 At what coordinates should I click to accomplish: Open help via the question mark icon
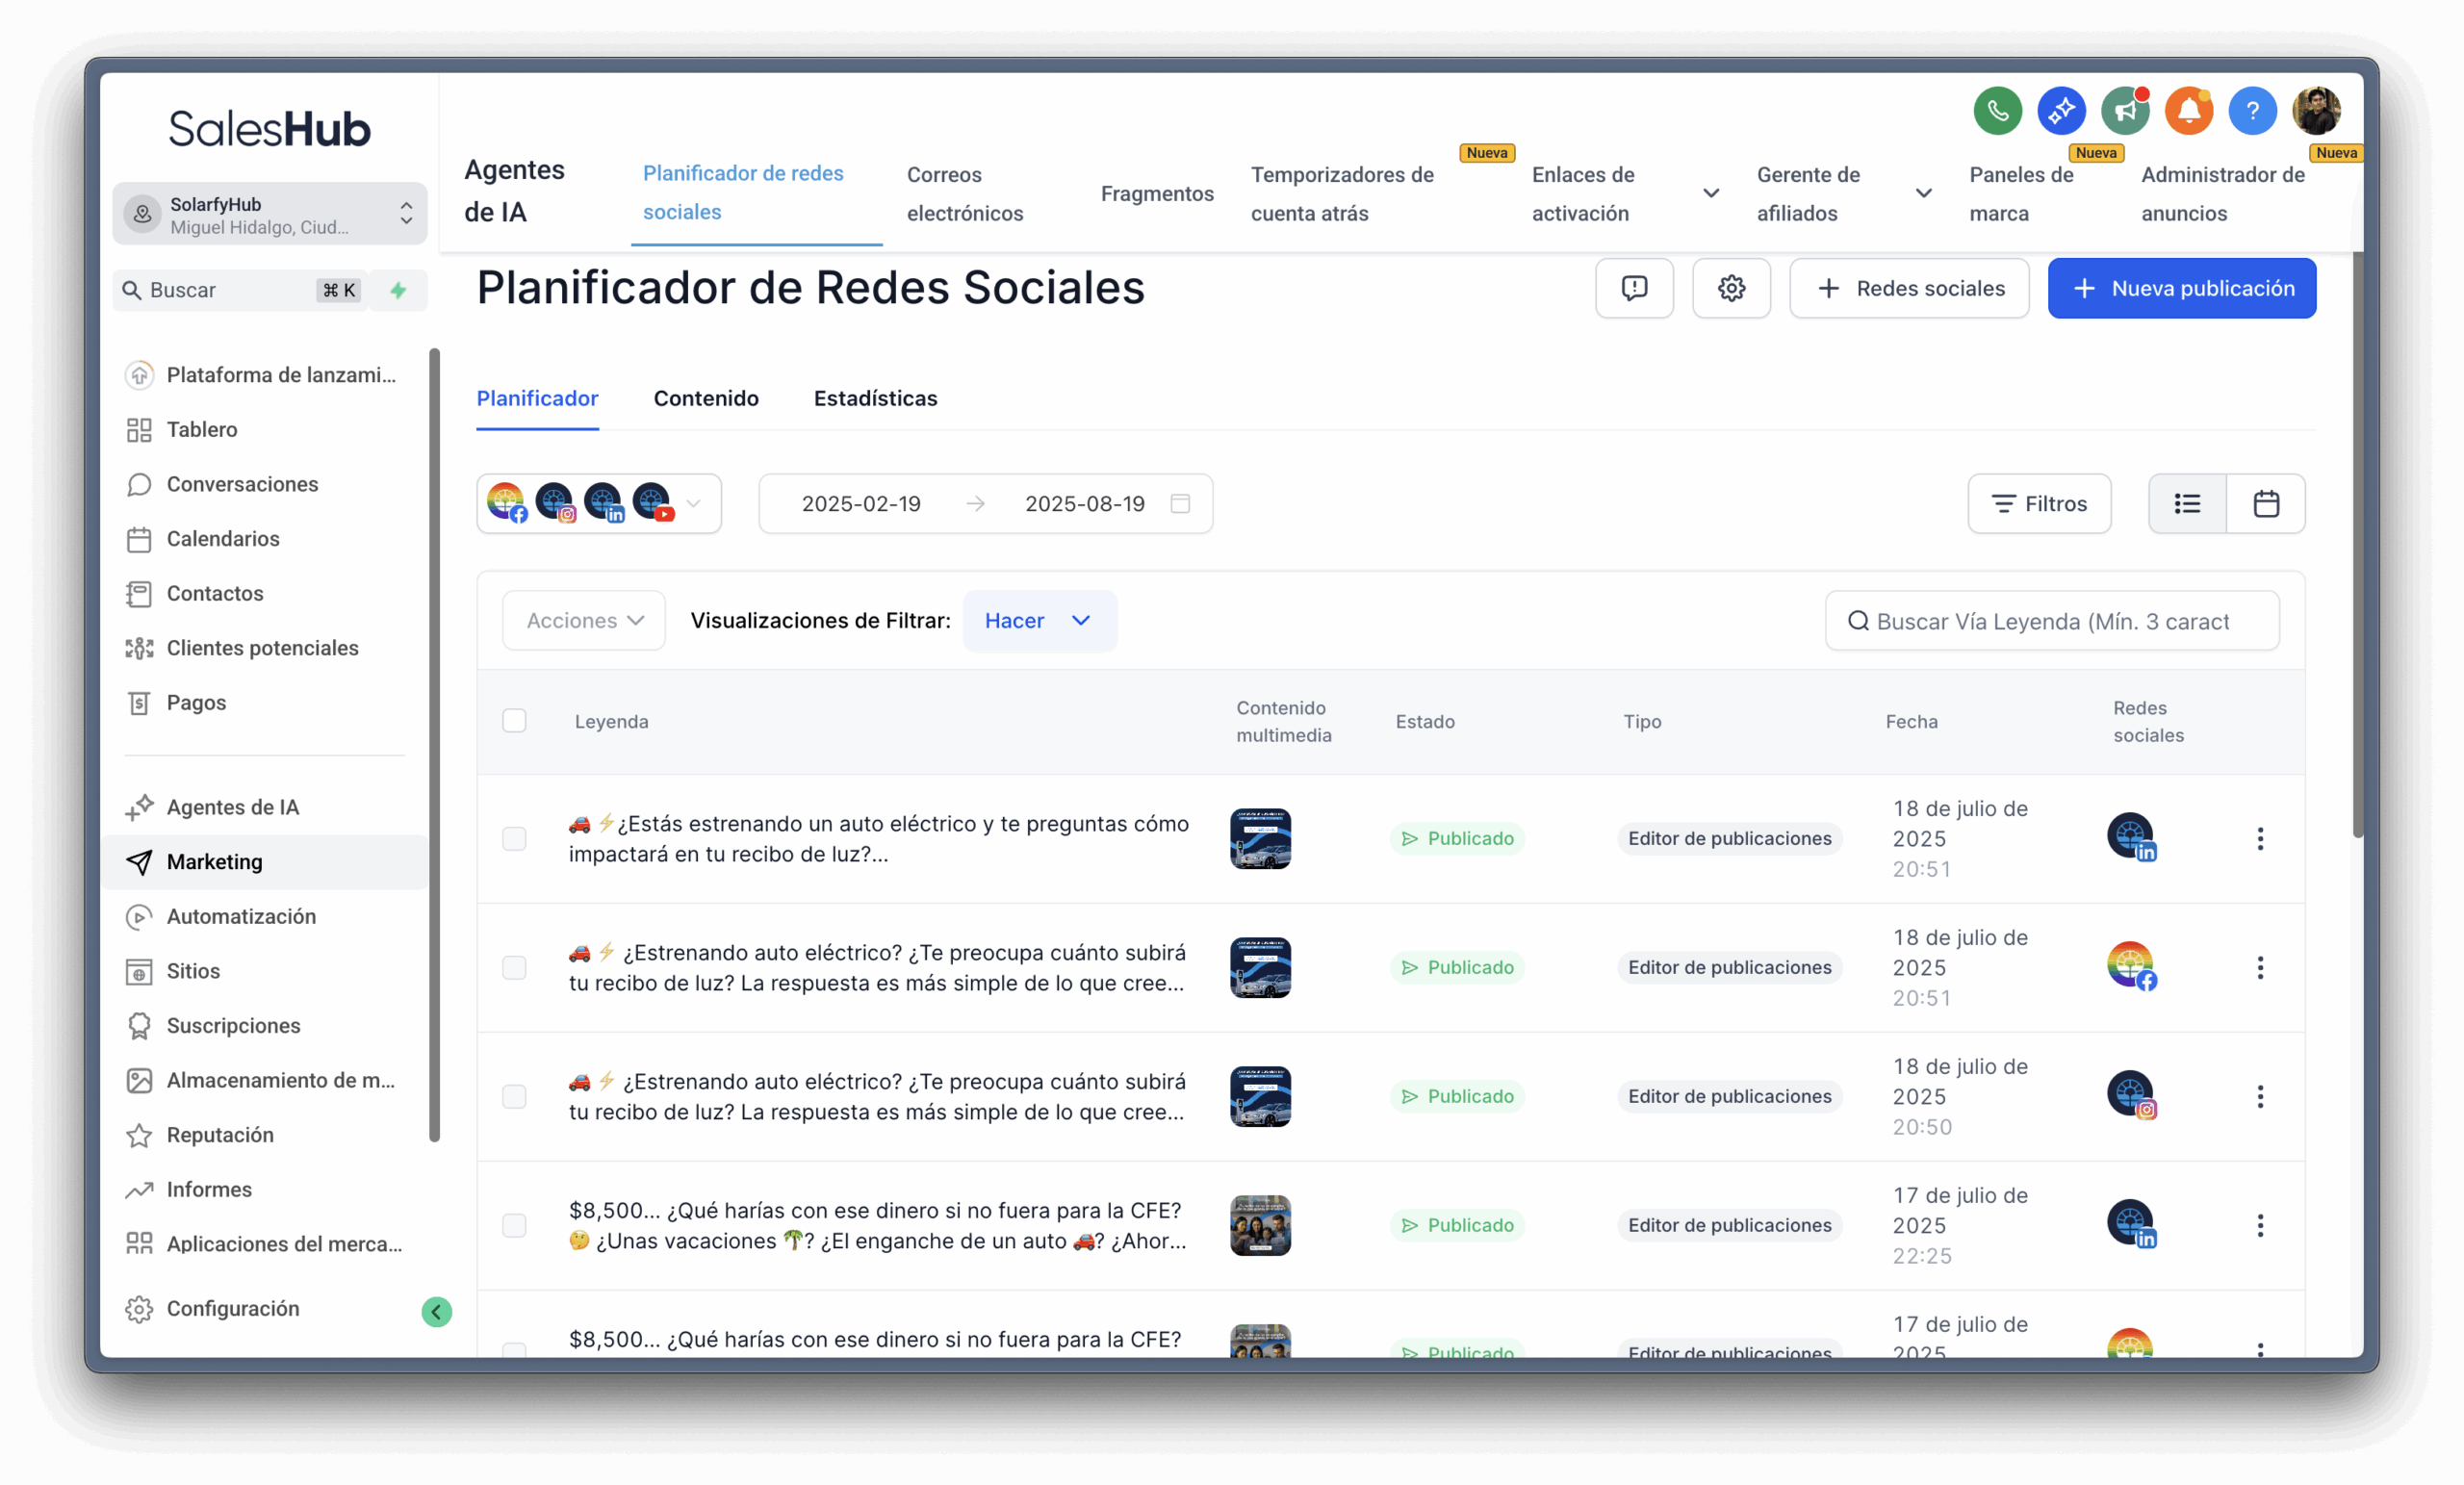(2253, 111)
